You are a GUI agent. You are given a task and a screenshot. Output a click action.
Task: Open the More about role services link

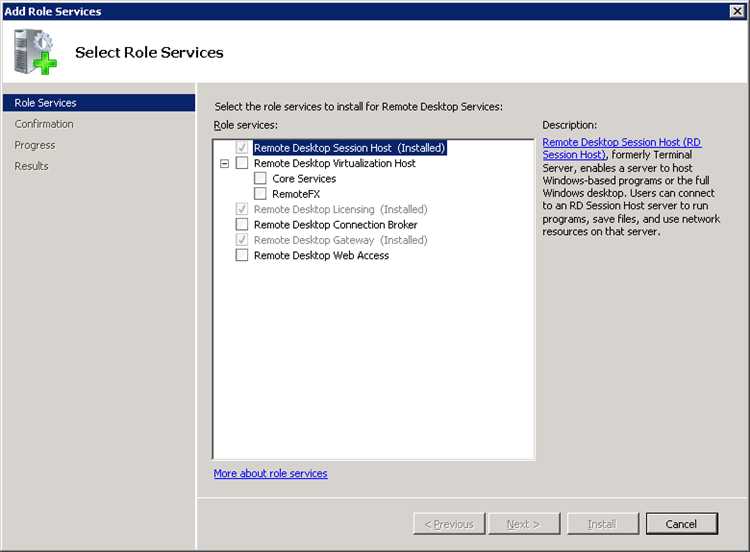[270, 473]
